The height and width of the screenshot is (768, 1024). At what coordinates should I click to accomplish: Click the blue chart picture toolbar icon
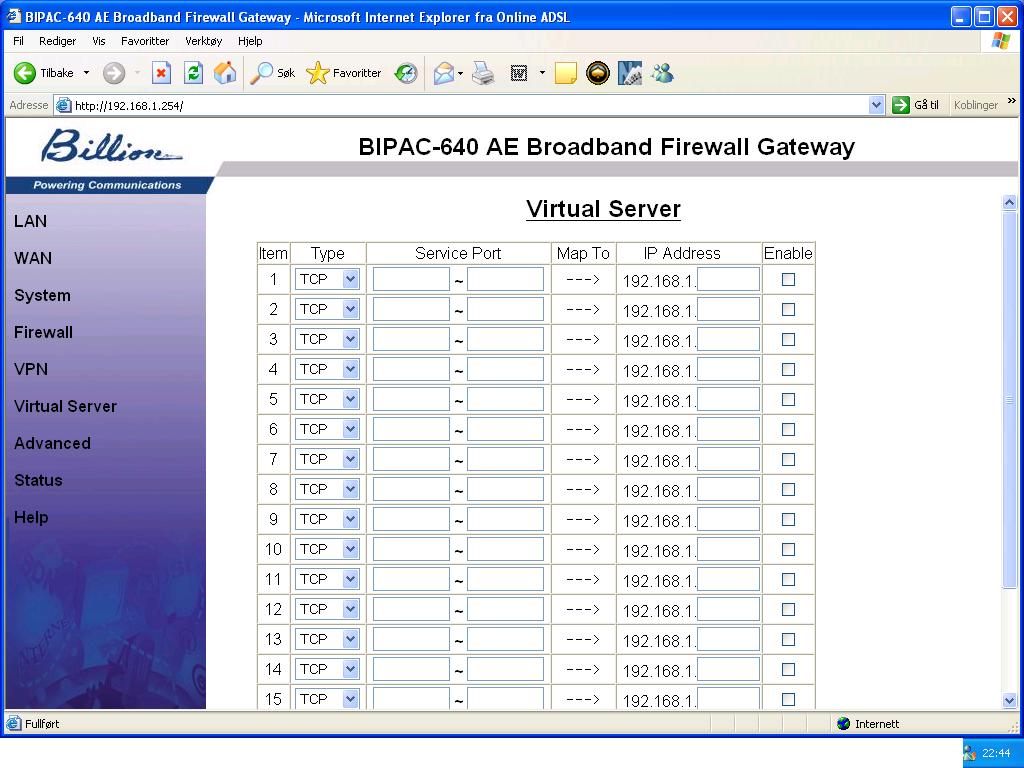tap(630, 73)
